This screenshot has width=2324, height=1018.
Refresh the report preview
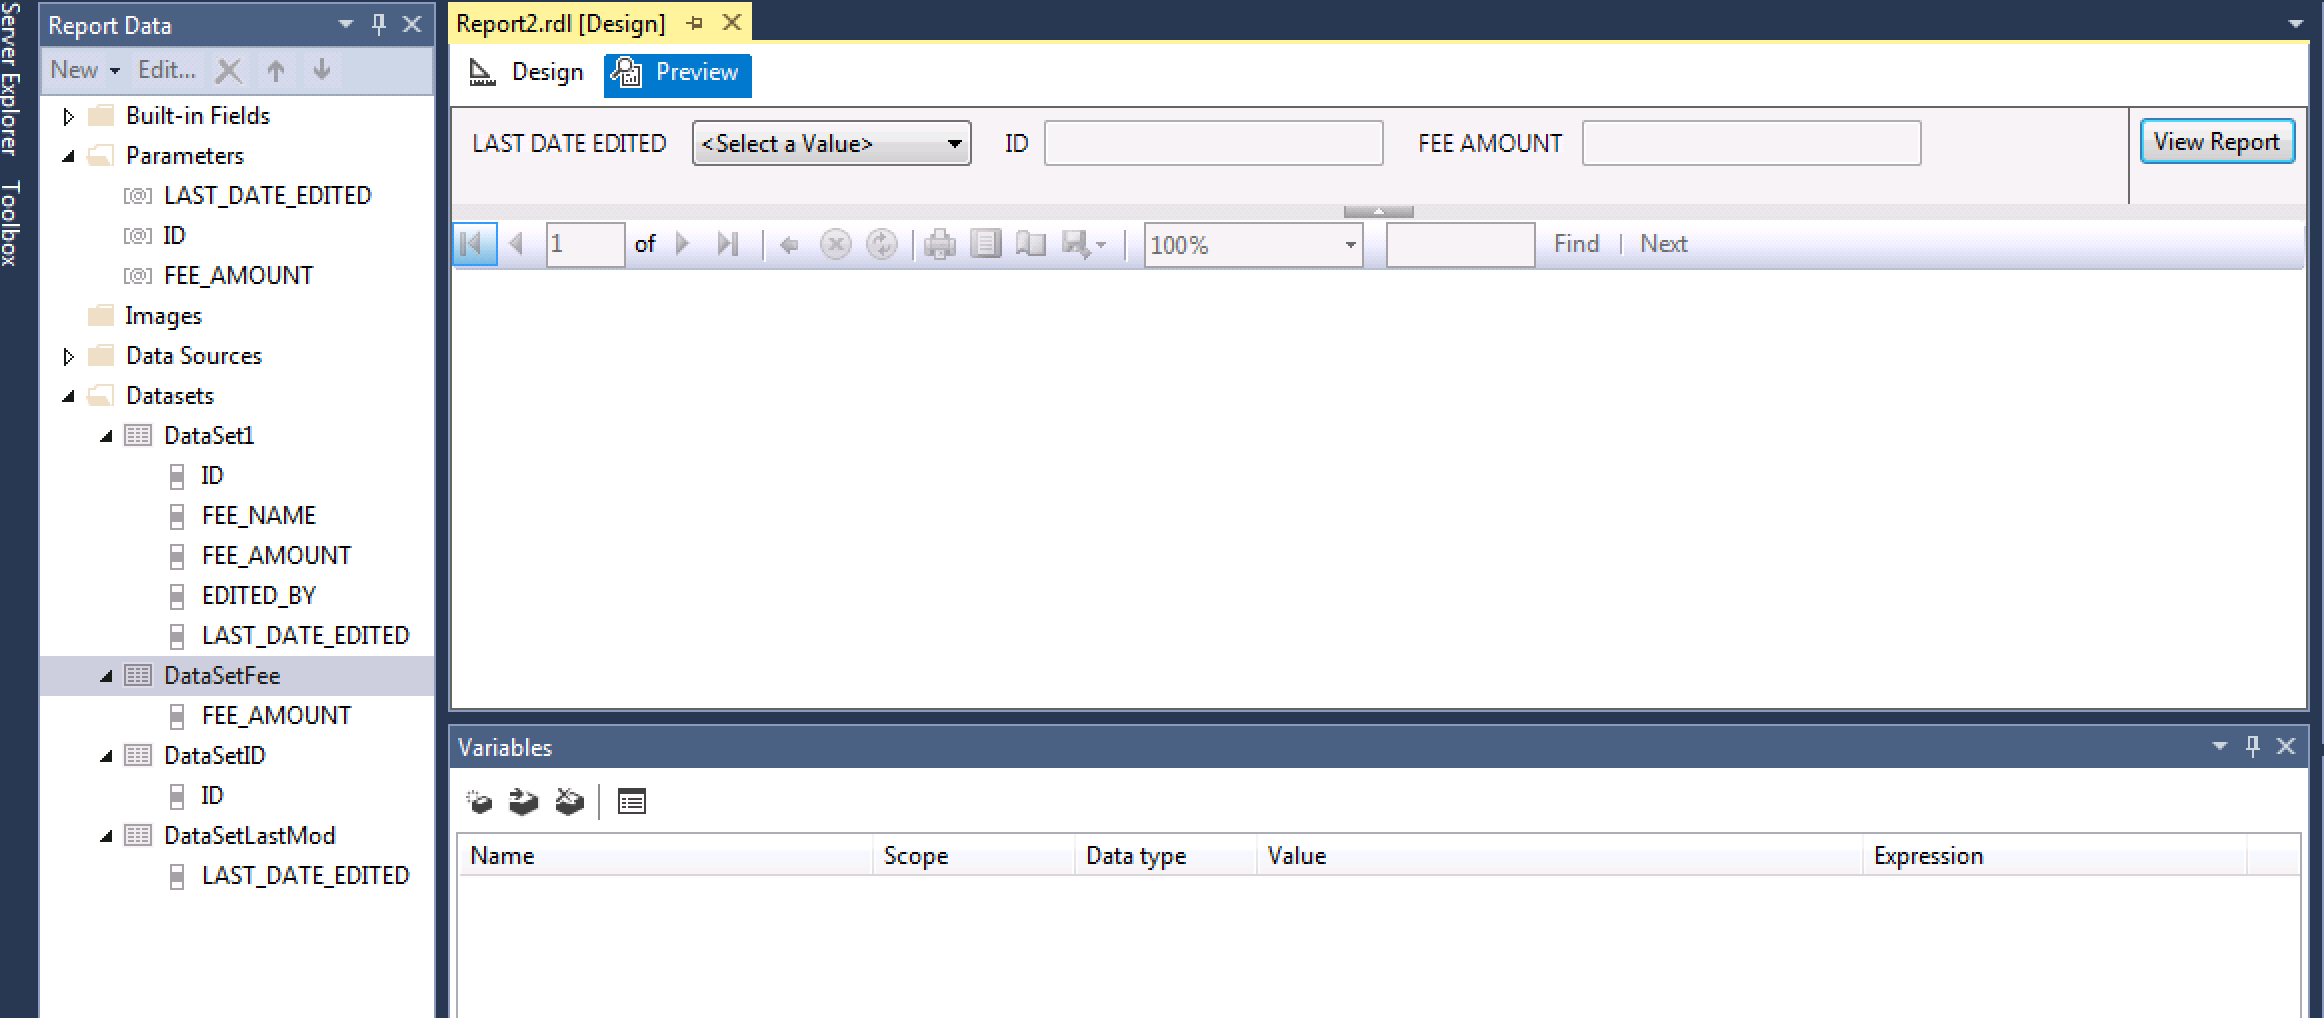click(x=881, y=244)
